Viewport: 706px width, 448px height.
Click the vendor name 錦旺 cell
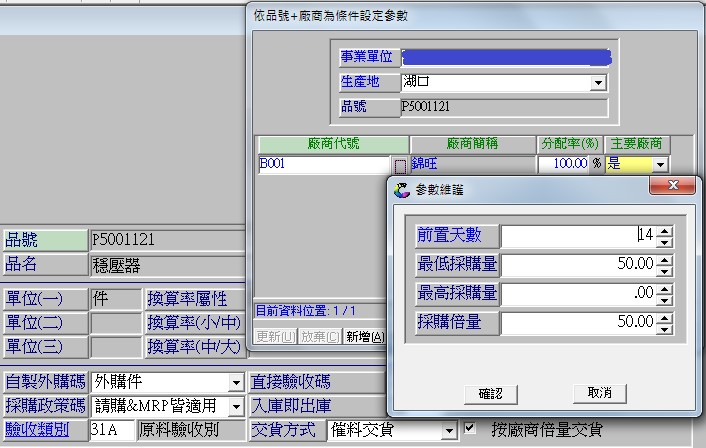(472, 164)
